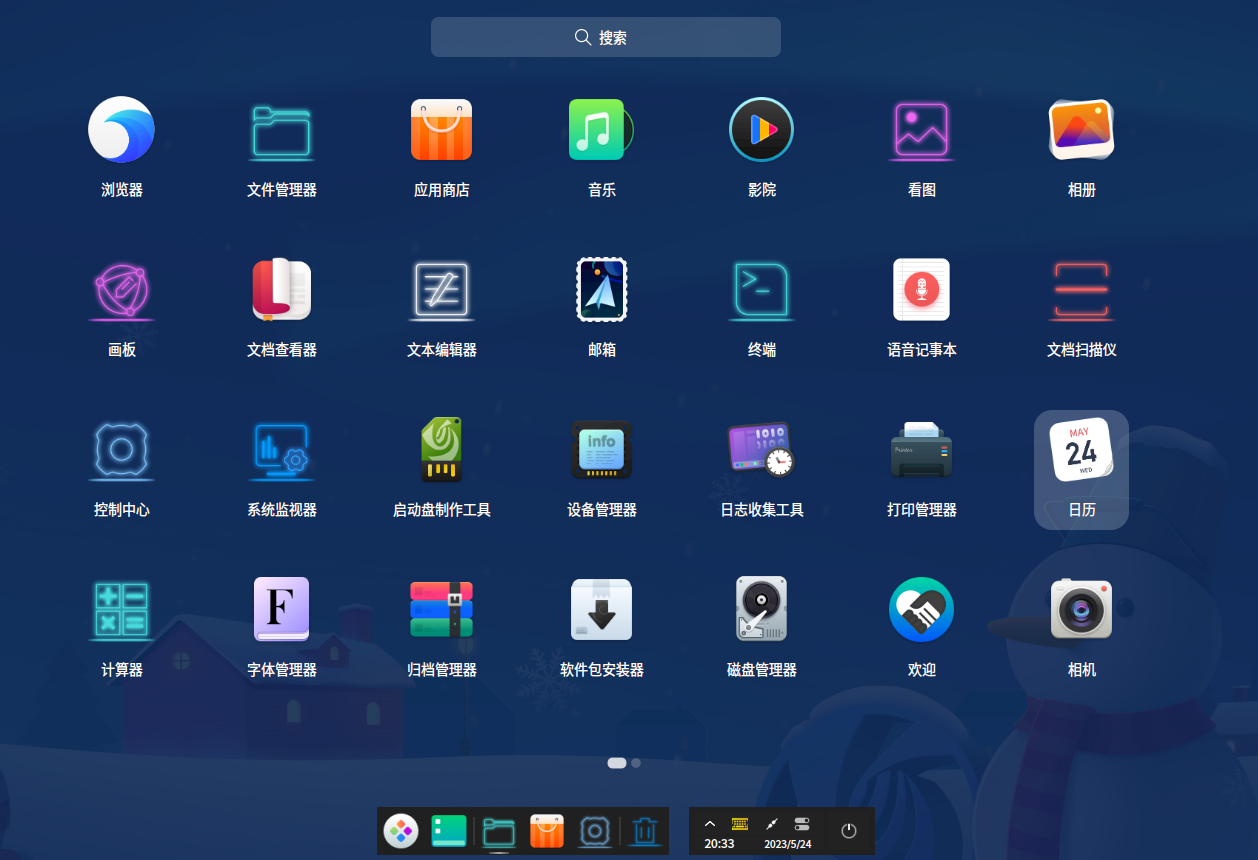Screen dimensions: 1258x860
Task: Open control center from the dock
Action: click(x=595, y=831)
